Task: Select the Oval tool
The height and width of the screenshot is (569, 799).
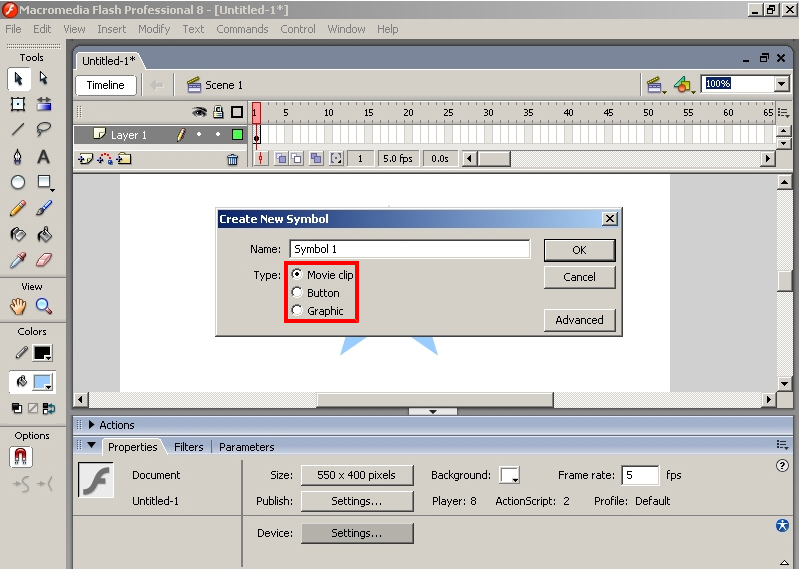Action: click(x=18, y=182)
